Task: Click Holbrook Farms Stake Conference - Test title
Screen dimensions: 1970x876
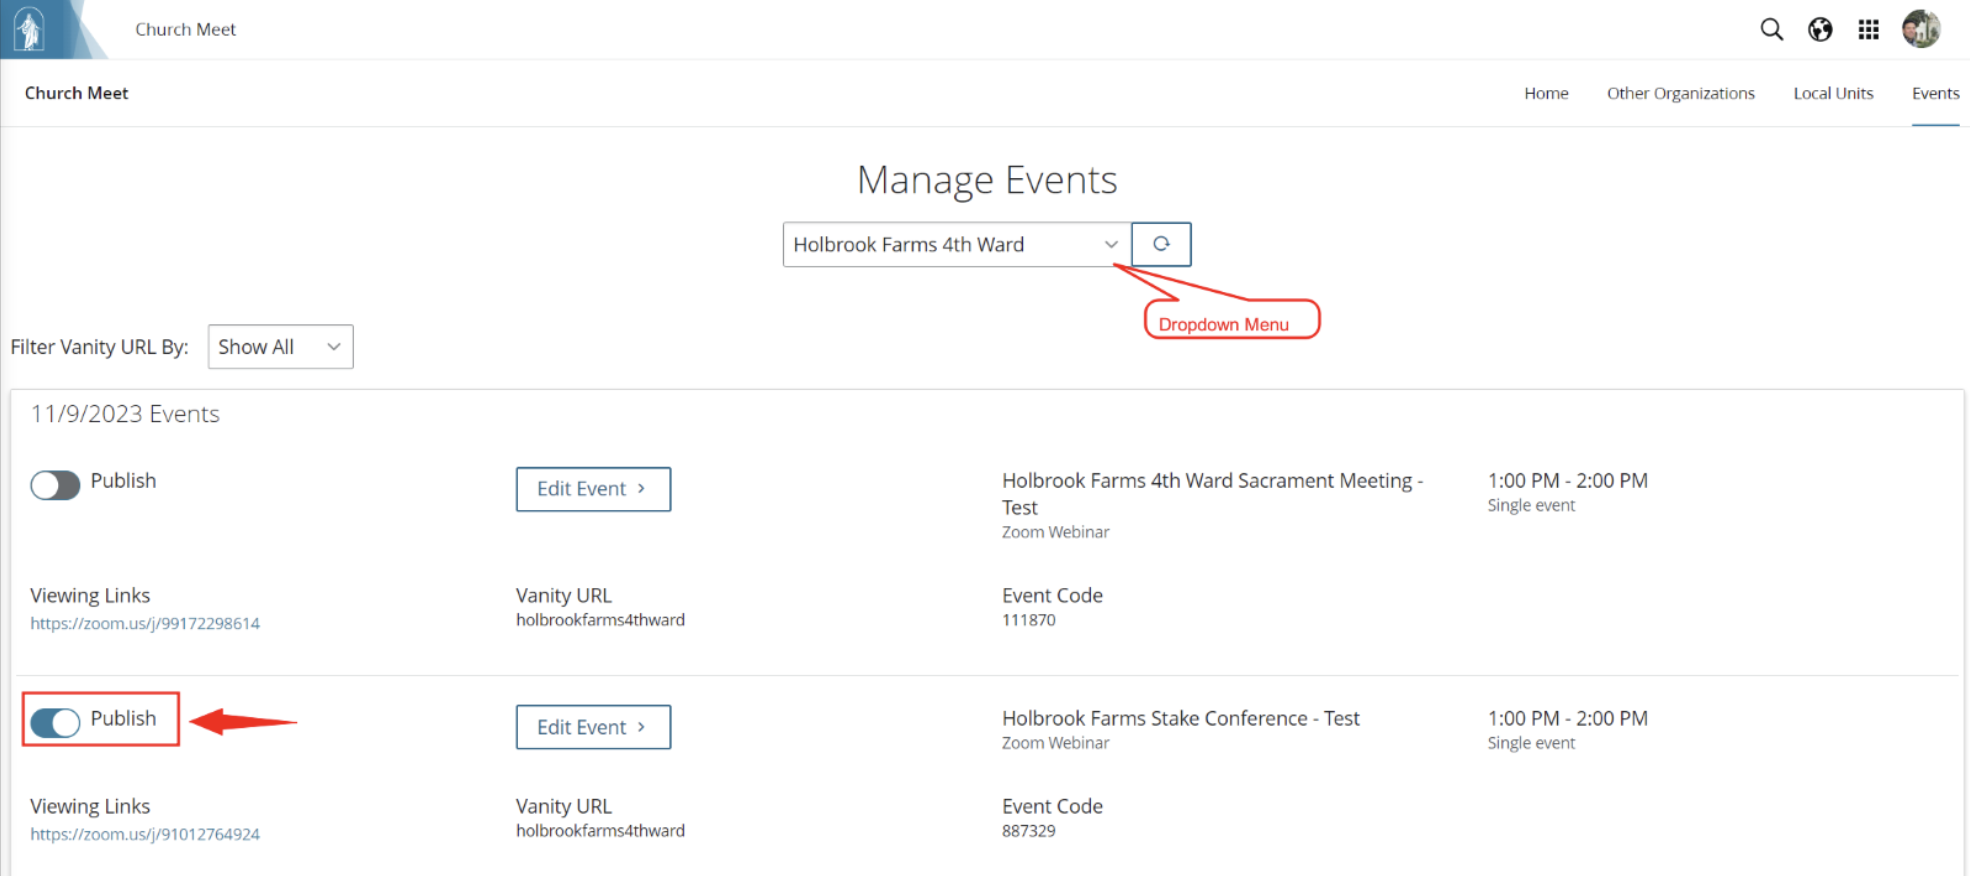Action: 1180,718
